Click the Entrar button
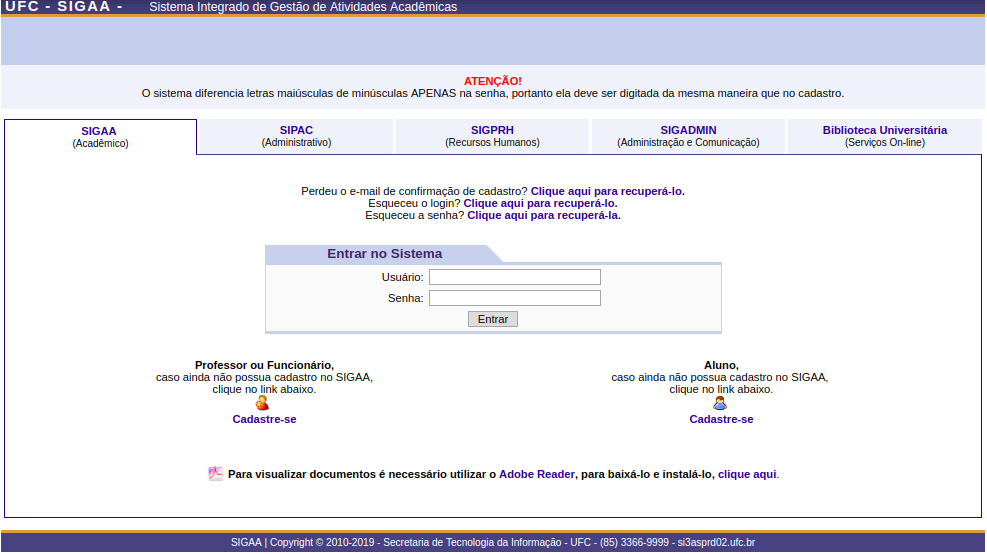This screenshot has width=987, height=554. click(x=493, y=319)
